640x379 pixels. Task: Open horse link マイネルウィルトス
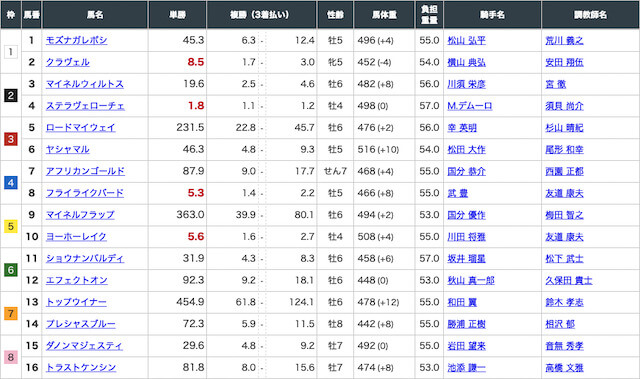click(x=84, y=84)
